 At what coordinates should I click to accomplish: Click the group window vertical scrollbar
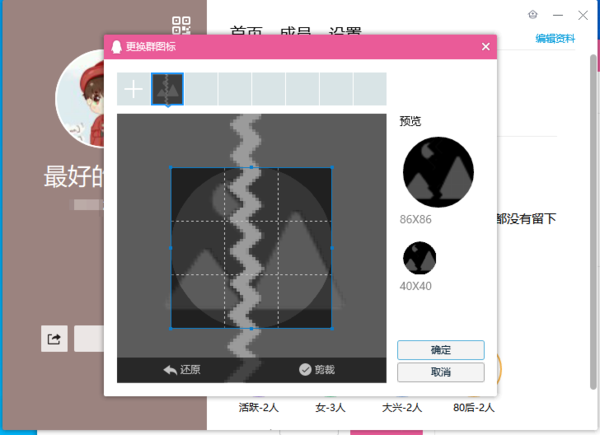tap(593, 222)
